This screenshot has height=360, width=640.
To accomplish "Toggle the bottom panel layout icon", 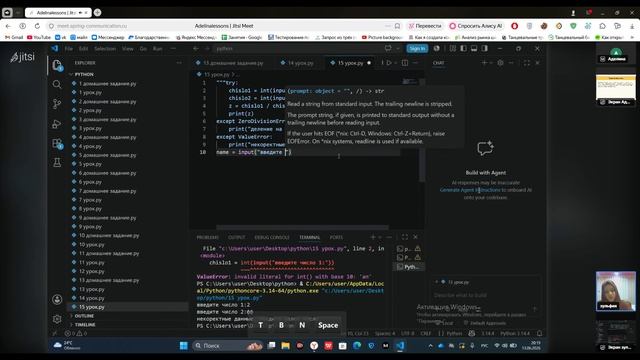I will (474, 49).
